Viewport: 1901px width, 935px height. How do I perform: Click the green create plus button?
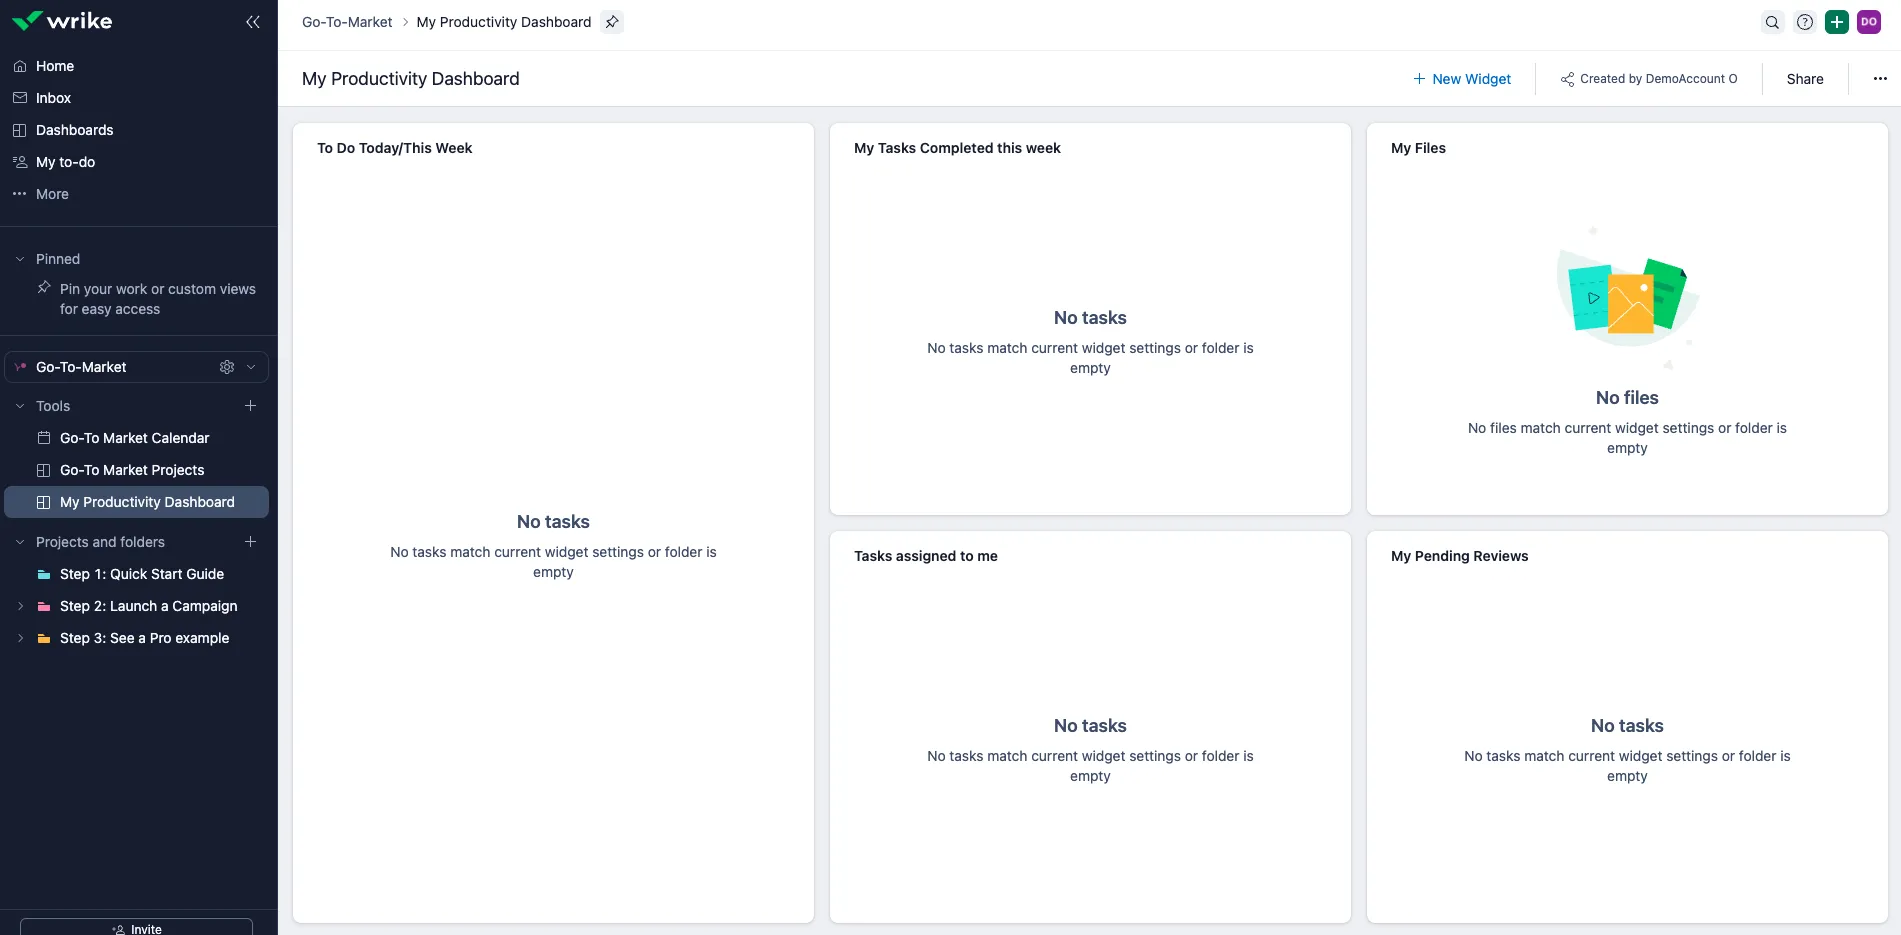(1837, 22)
